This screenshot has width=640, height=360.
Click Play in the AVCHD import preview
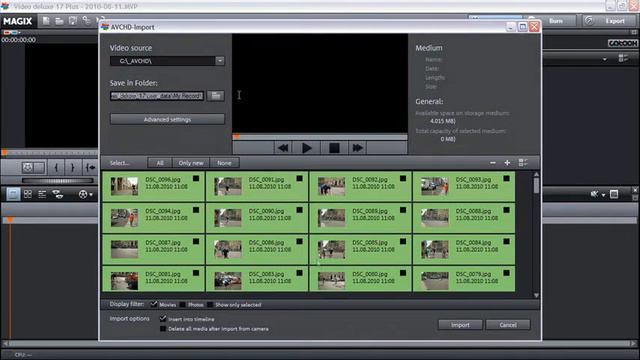(x=307, y=148)
